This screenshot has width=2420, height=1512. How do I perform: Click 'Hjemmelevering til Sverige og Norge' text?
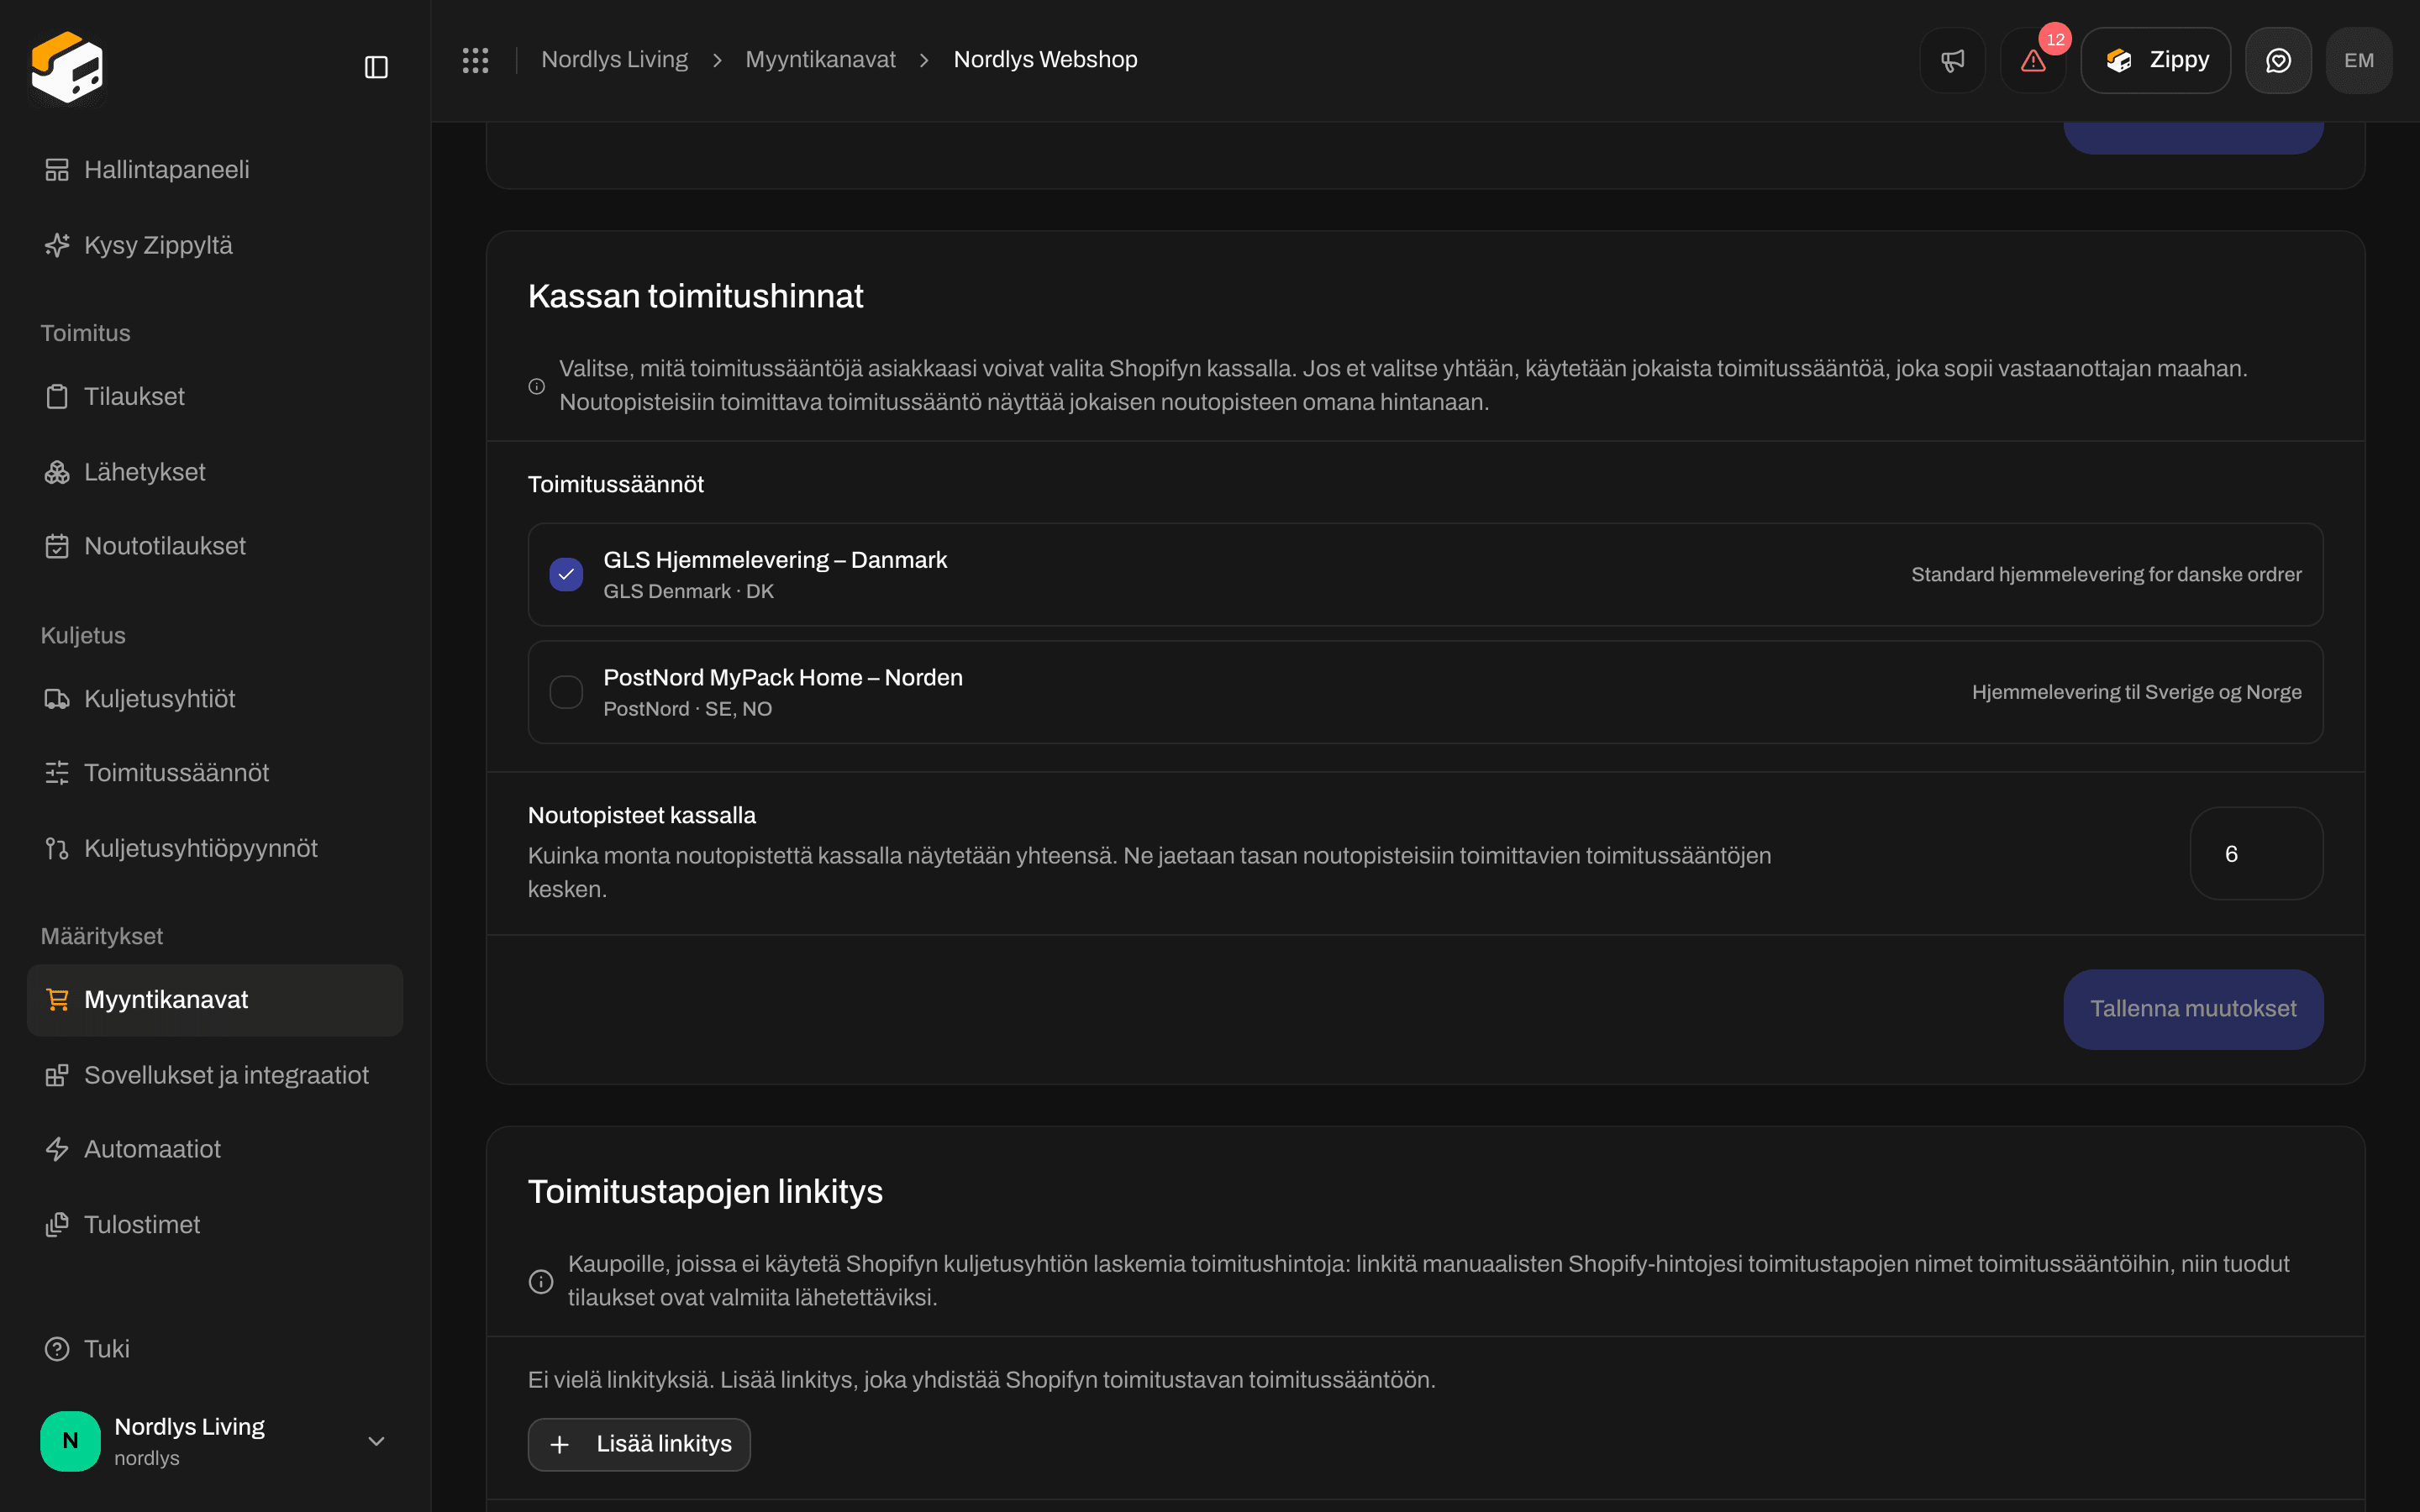(x=2136, y=692)
